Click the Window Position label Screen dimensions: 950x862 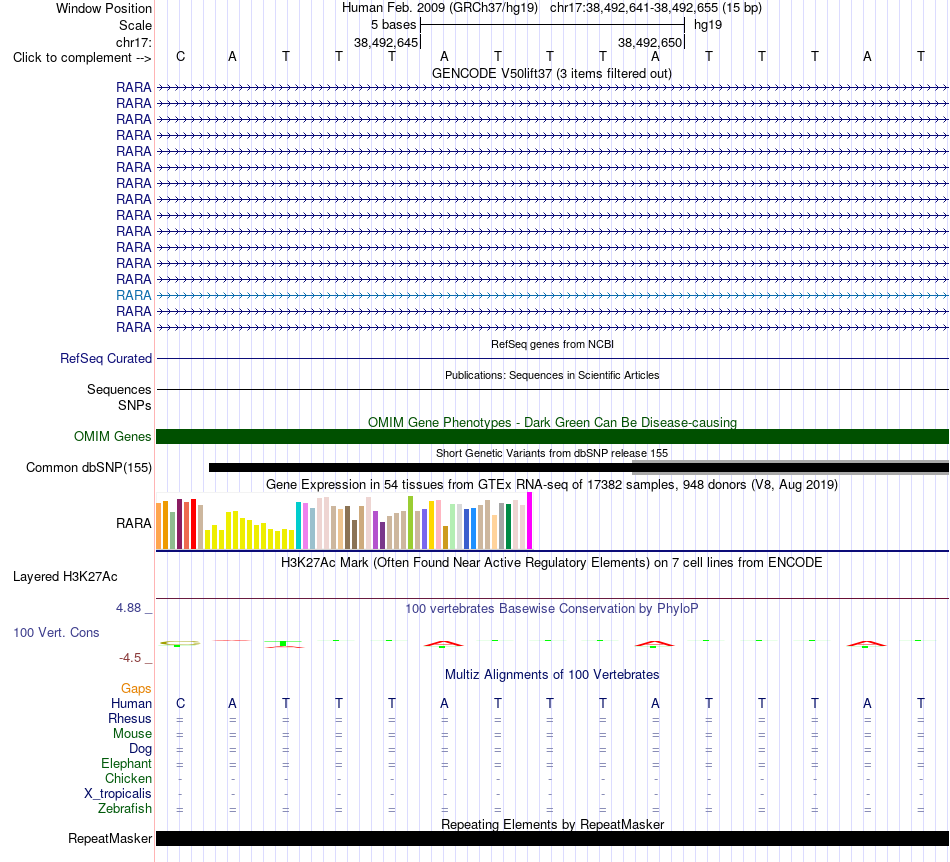(x=104, y=8)
